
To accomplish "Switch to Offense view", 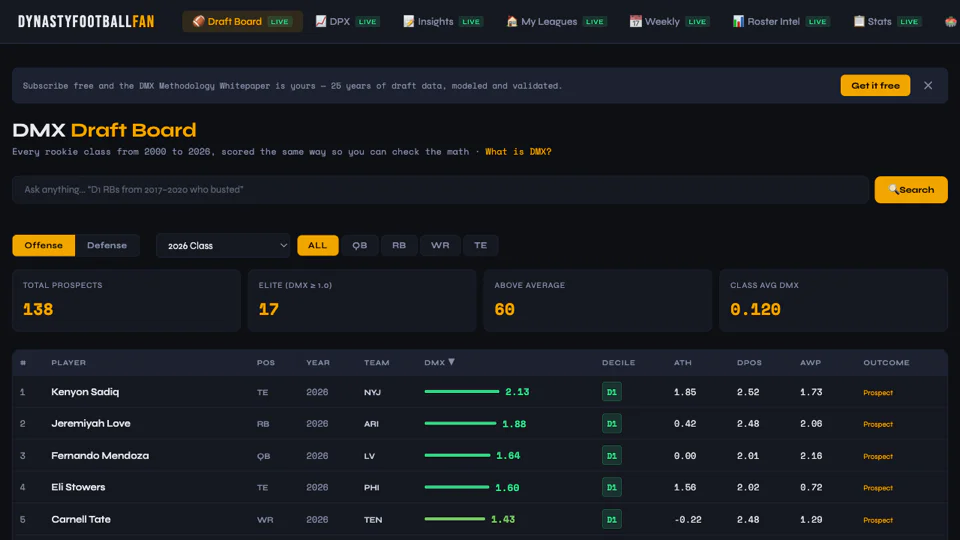I will click(x=43, y=246).
